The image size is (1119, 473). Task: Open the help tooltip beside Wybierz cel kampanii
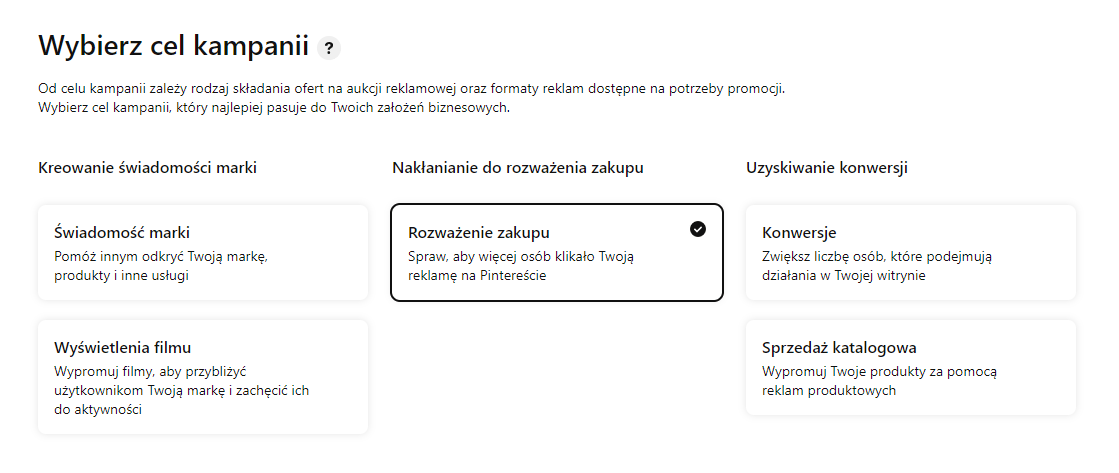tap(328, 48)
